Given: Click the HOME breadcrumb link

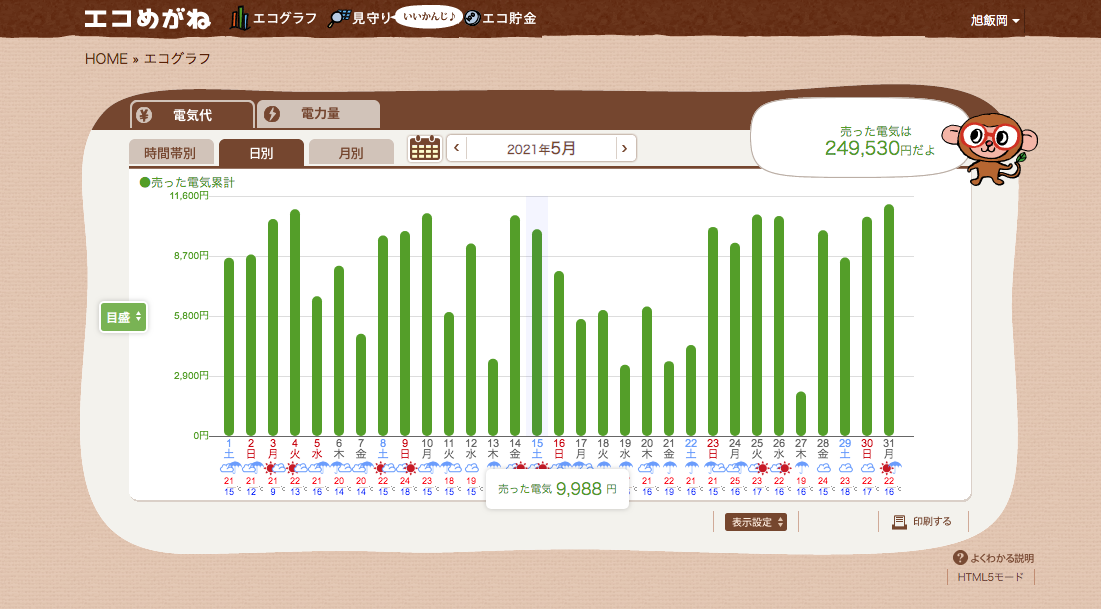Looking at the screenshot, I should [106, 59].
